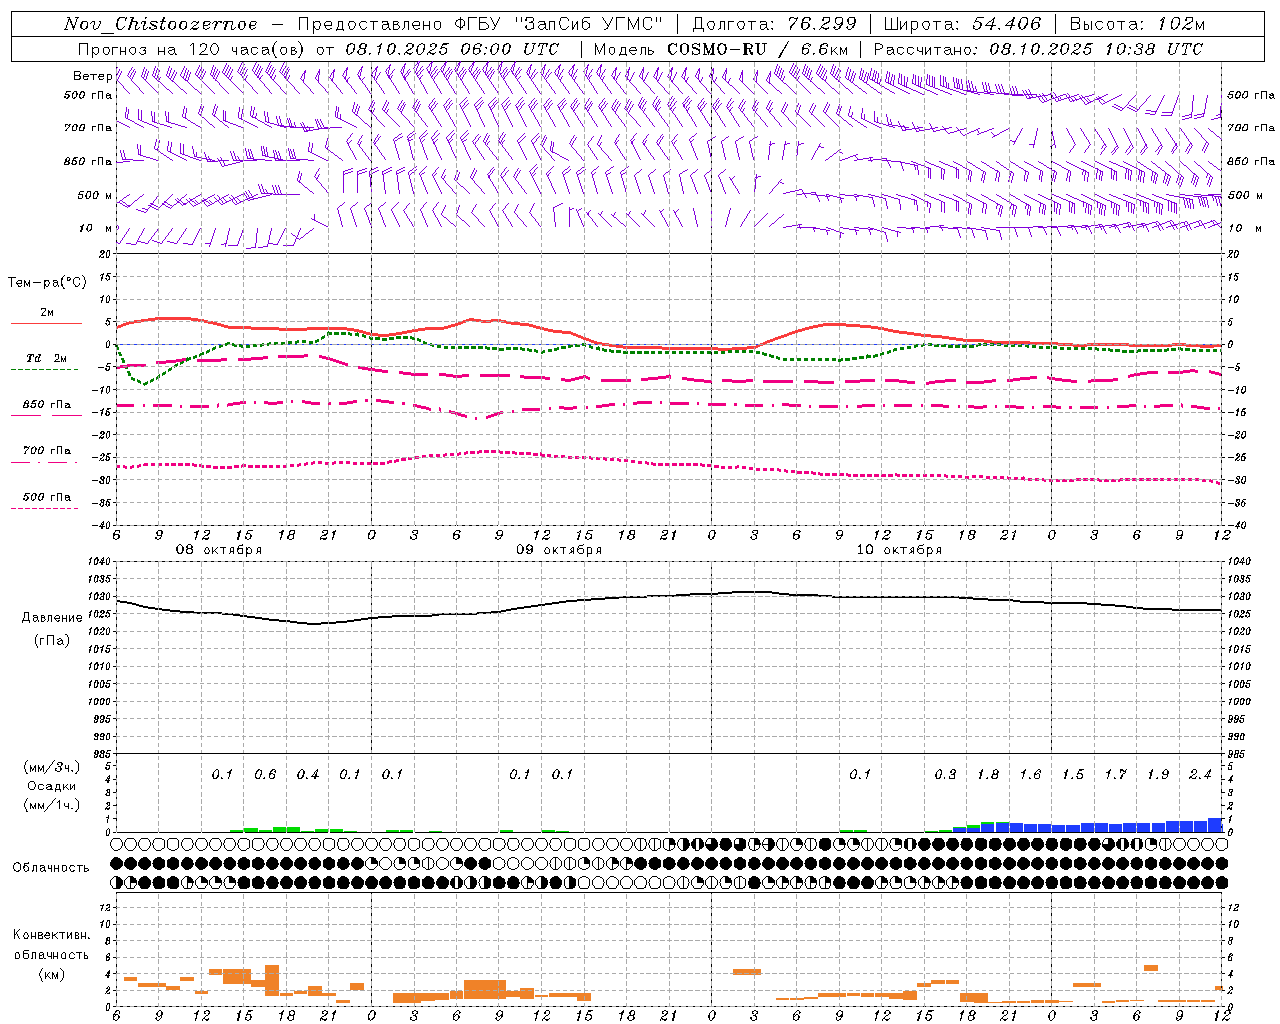Viewport: 1280px width, 1024px height.
Task: Select the Широта: 54.406 header field
Action: [x=962, y=24]
